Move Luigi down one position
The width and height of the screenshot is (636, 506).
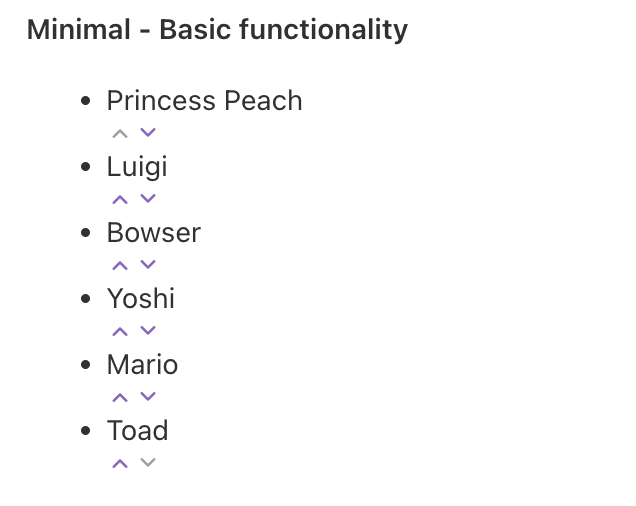pyautogui.click(x=148, y=199)
